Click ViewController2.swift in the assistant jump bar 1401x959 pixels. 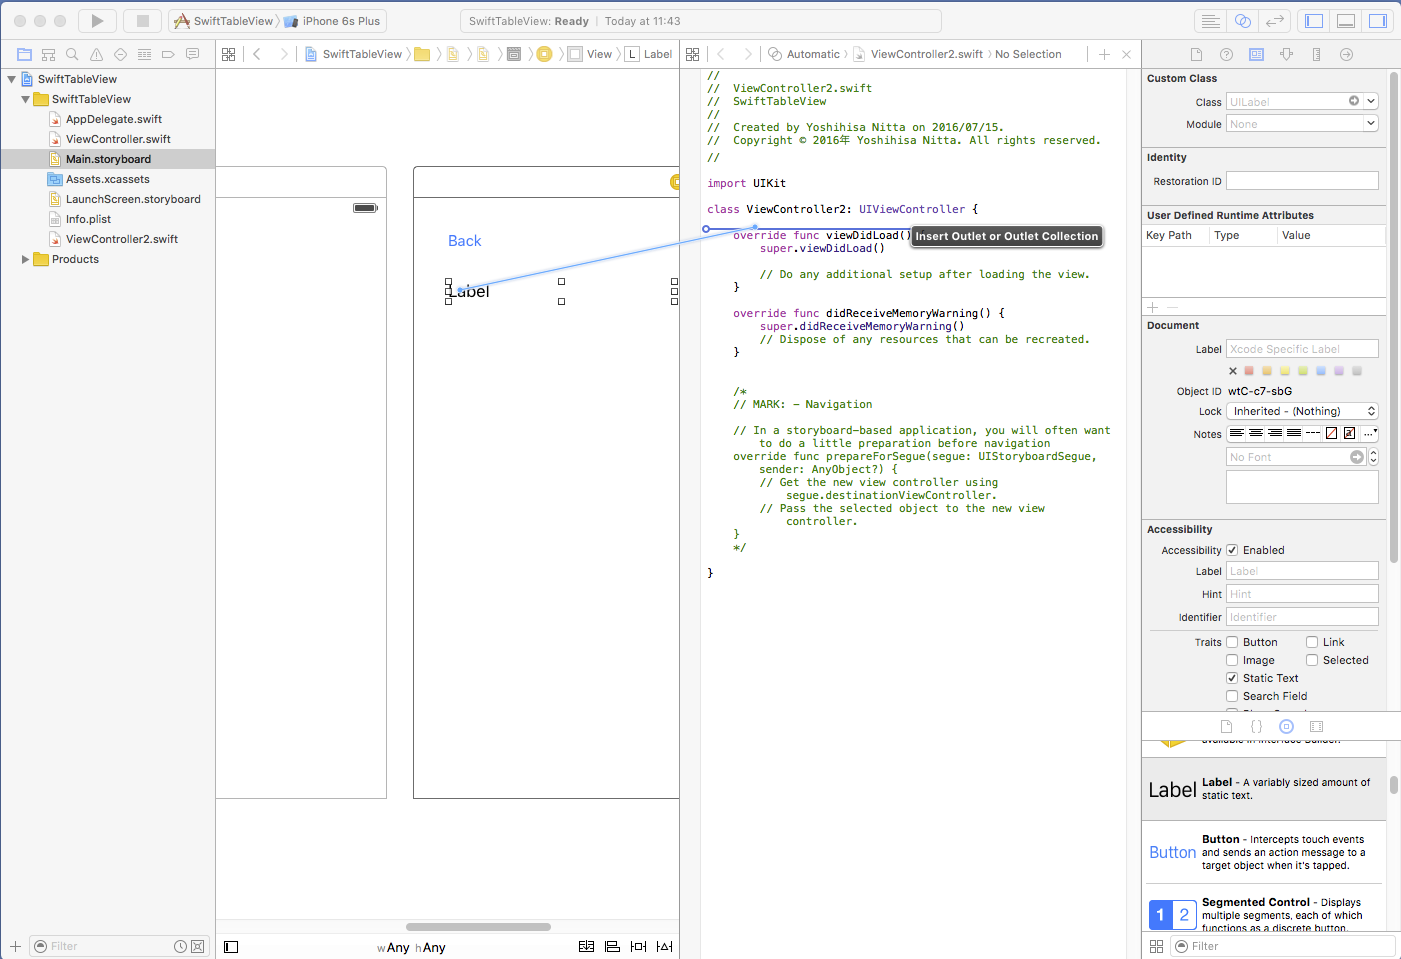coord(926,54)
